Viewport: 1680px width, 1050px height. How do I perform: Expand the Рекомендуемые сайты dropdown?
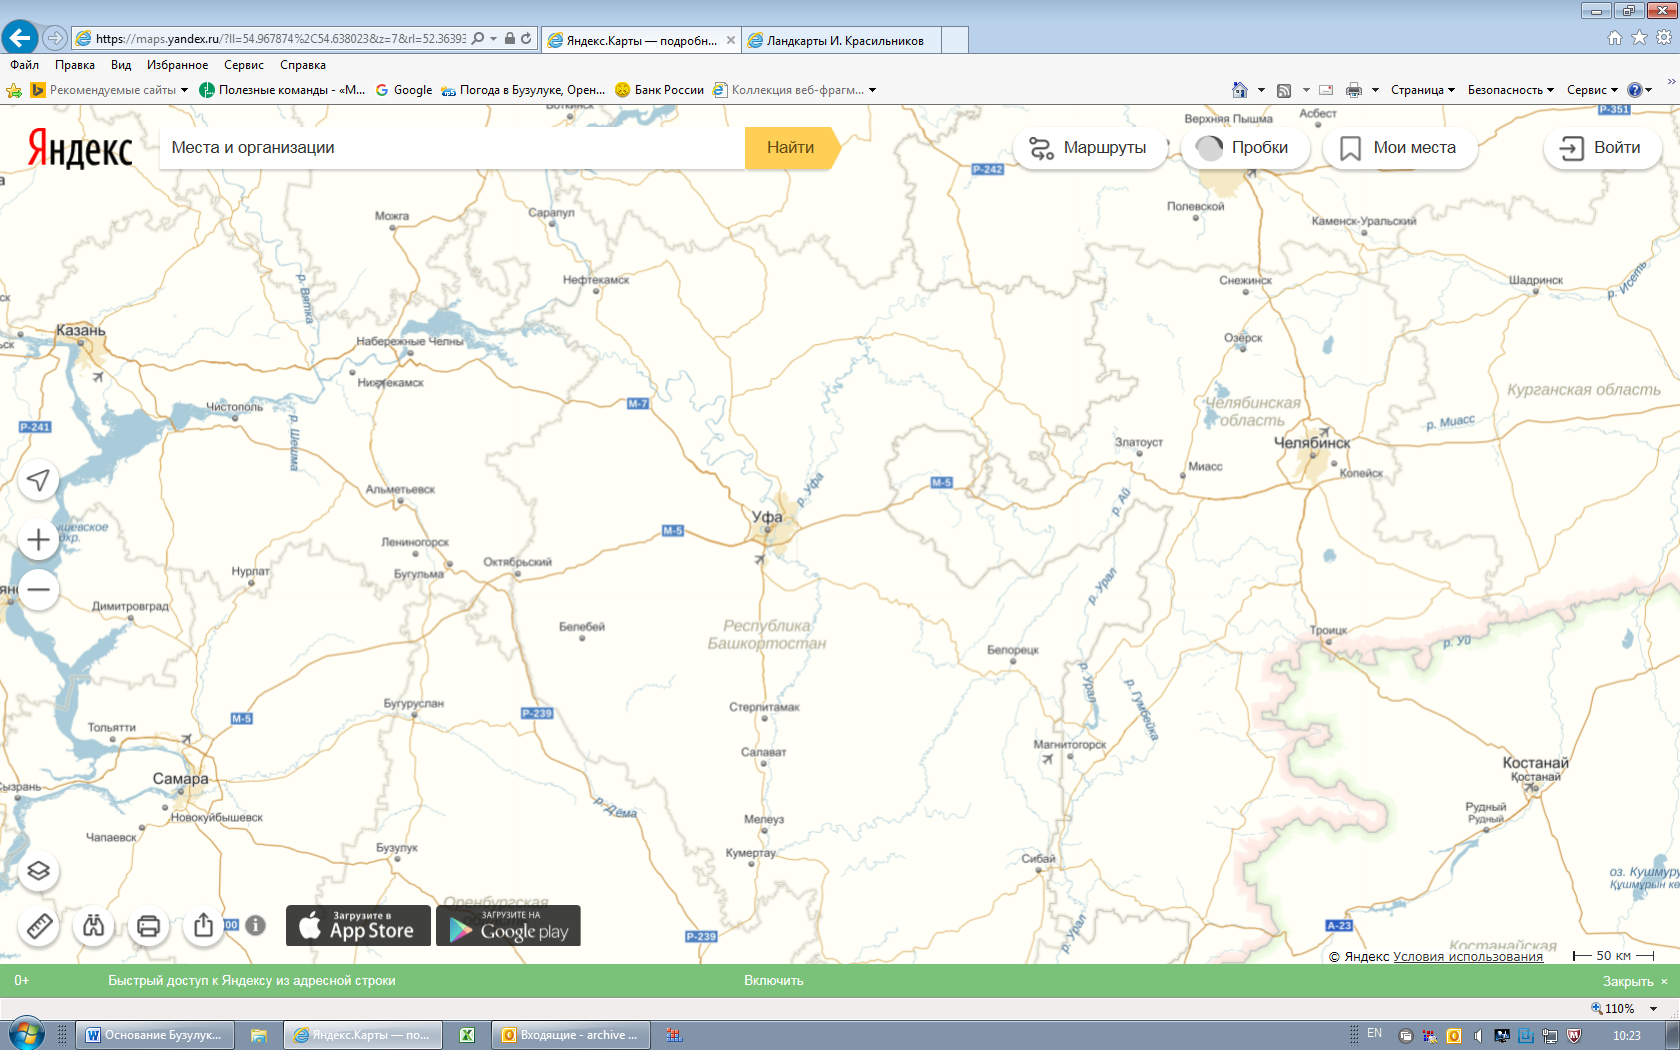(184, 90)
